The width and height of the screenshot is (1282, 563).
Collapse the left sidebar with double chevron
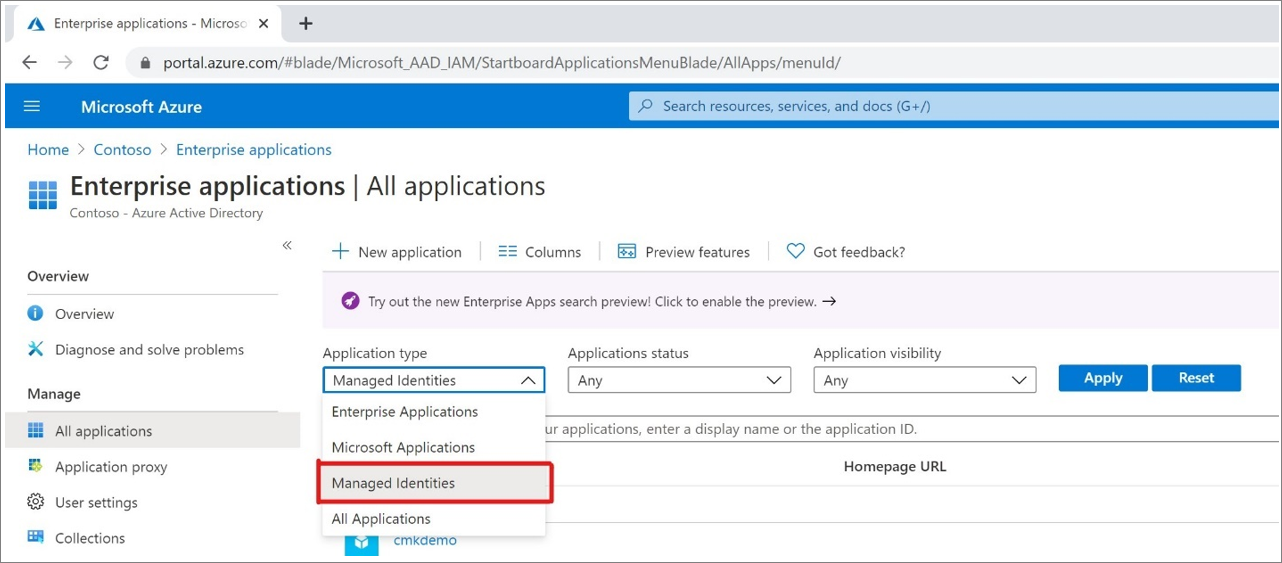point(287,245)
